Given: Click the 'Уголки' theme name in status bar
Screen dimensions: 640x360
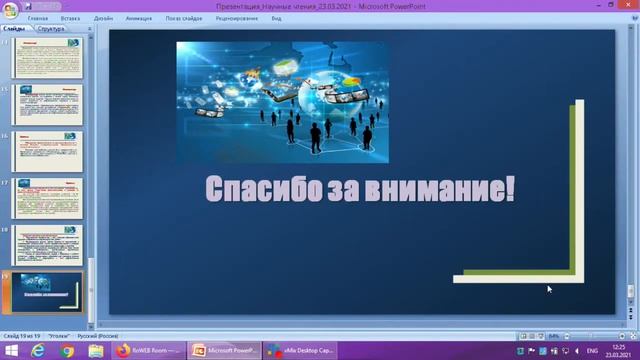Looking at the screenshot, I should tap(59, 336).
